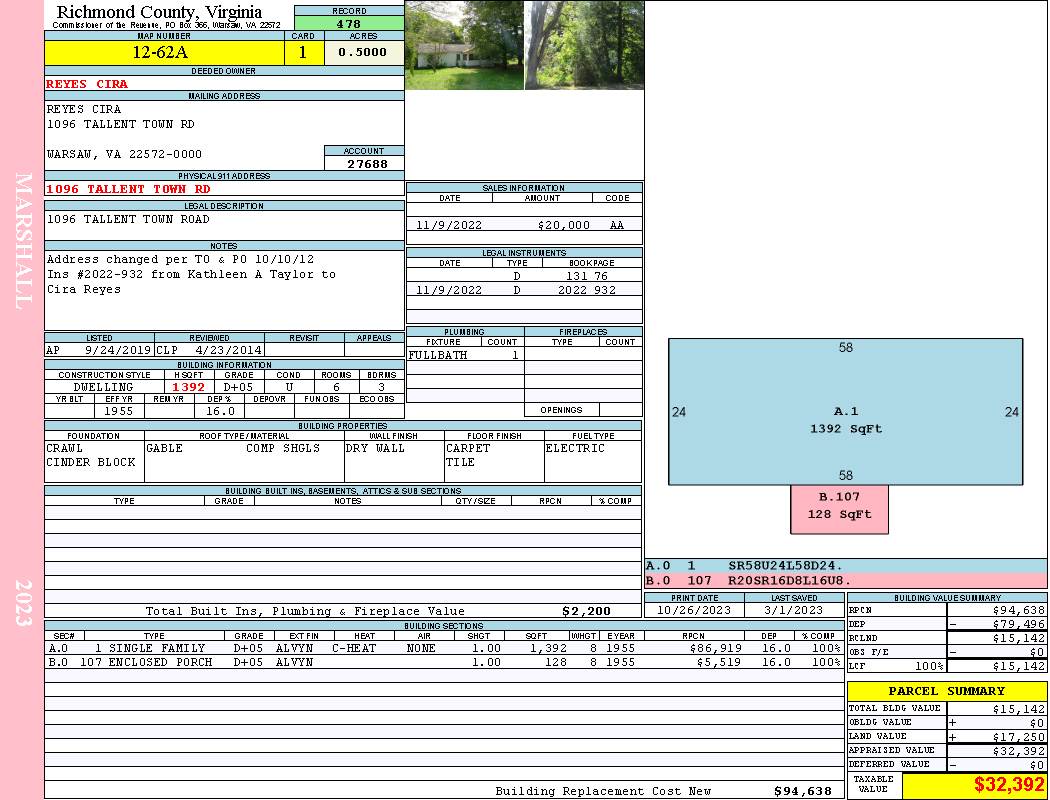The image size is (1050, 800).
Task: Select the MARSHALL label in pink sidebar
Action: tap(24, 238)
